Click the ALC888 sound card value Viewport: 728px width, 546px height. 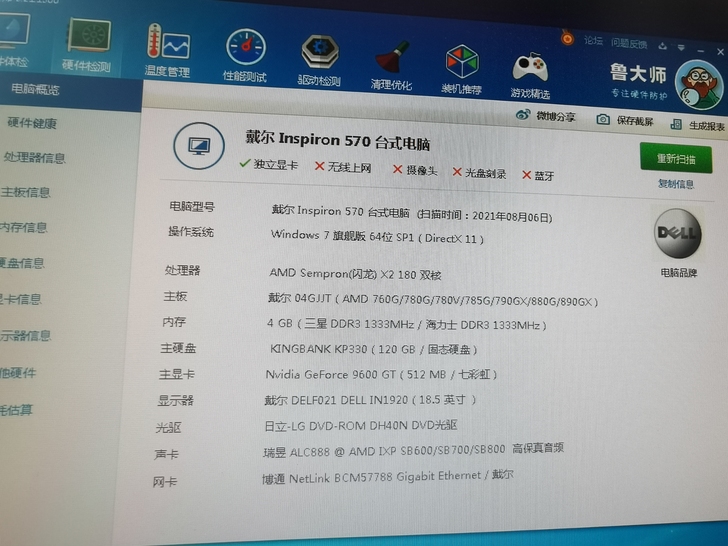pos(413,450)
